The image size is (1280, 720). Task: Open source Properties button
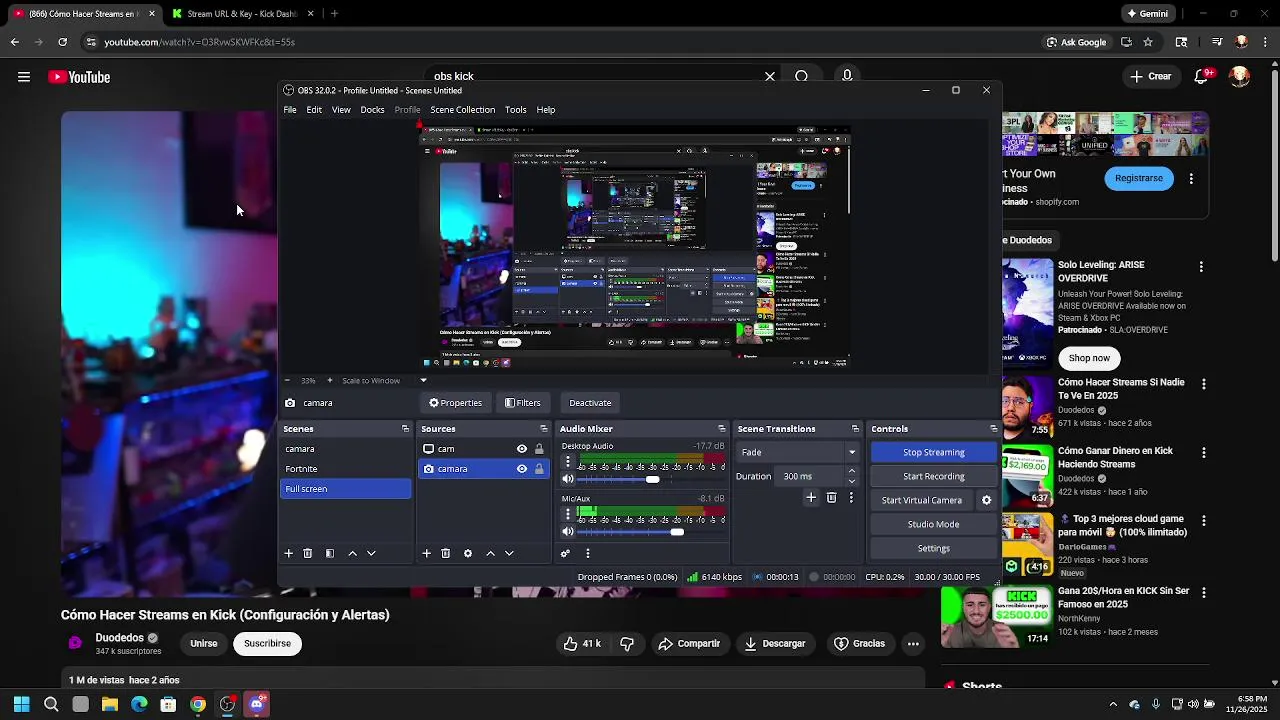point(456,403)
